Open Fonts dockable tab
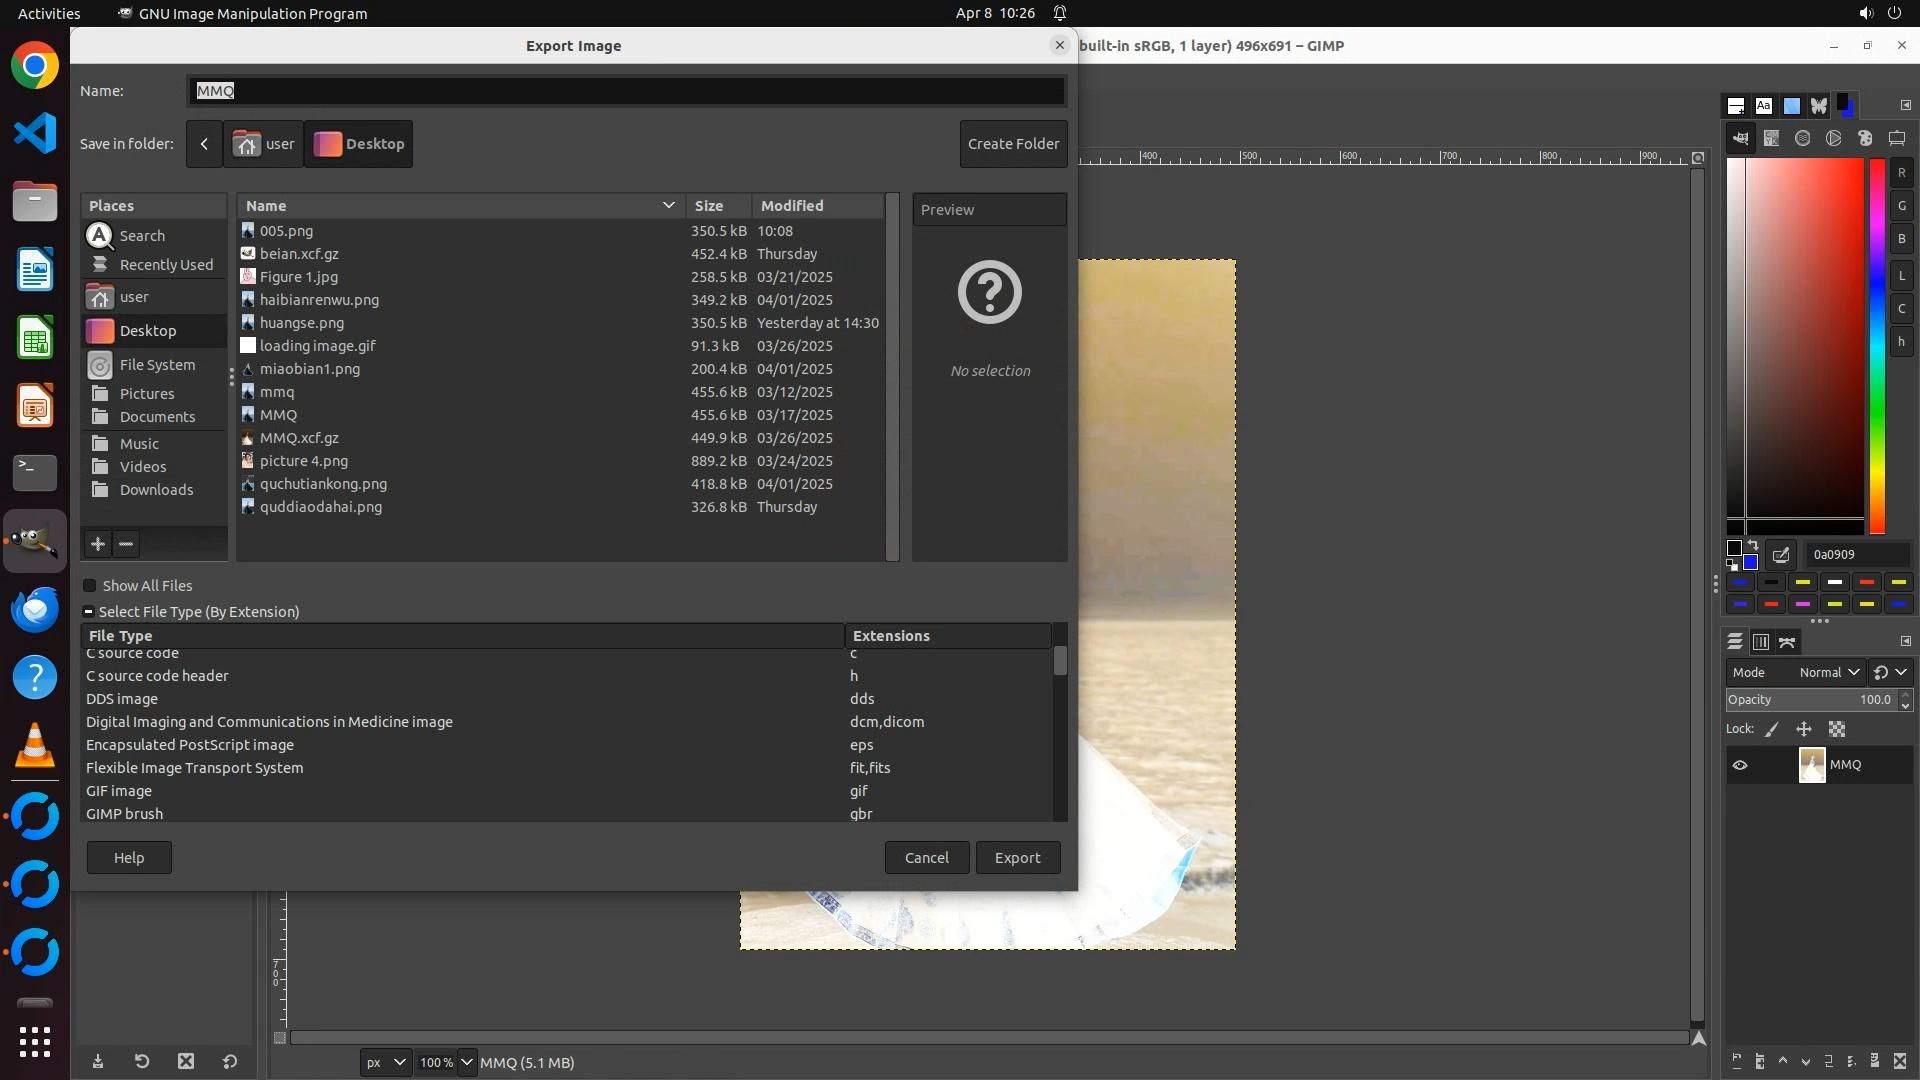The width and height of the screenshot is (1920, 1080). click(x=1764, y=106)
